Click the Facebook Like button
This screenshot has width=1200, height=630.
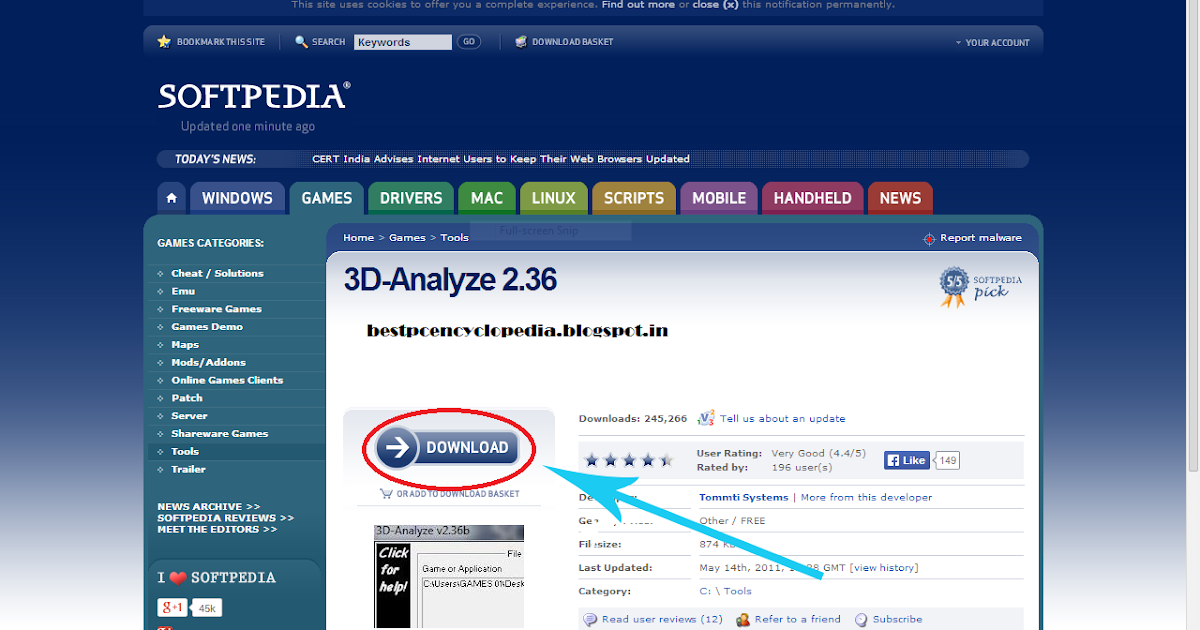907,461
